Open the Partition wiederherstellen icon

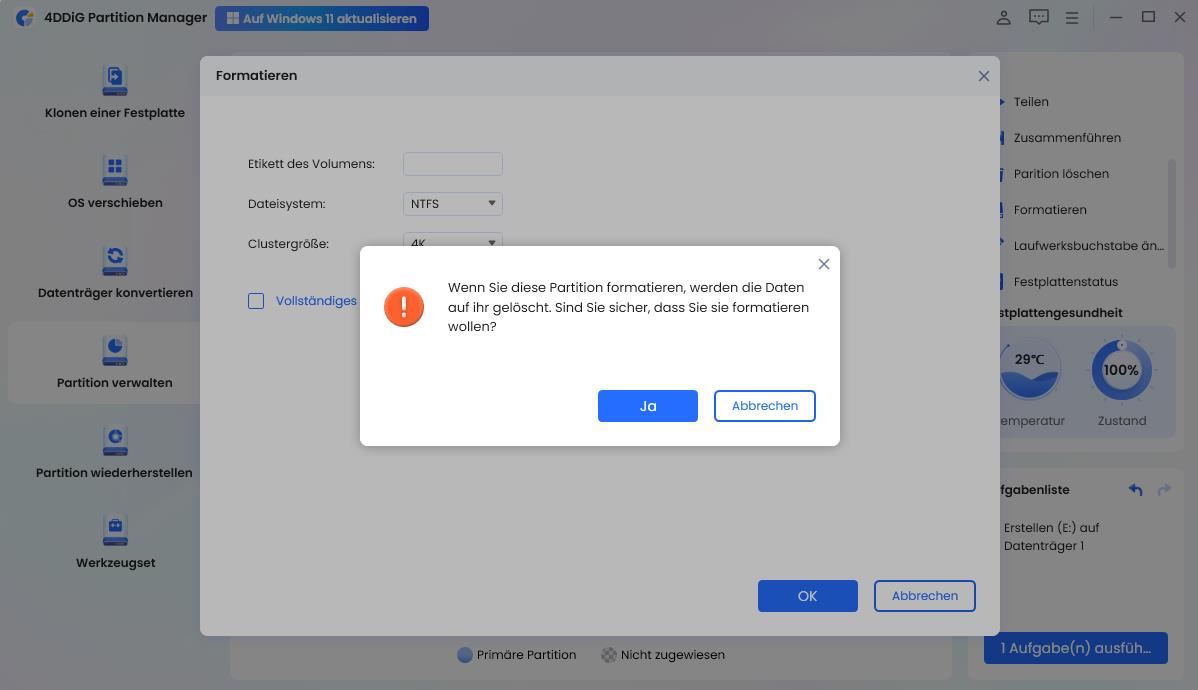pyautogui.click(x=115, y=440)
